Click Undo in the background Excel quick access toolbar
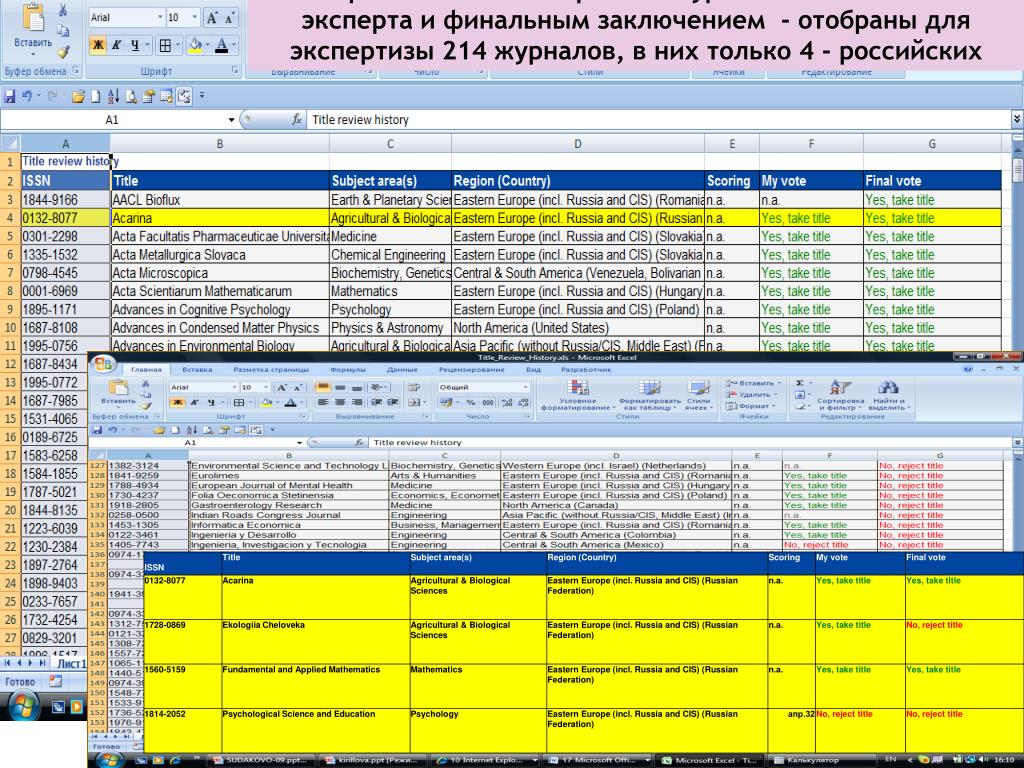The image size is (1024, 768). [x=27, y=97]
